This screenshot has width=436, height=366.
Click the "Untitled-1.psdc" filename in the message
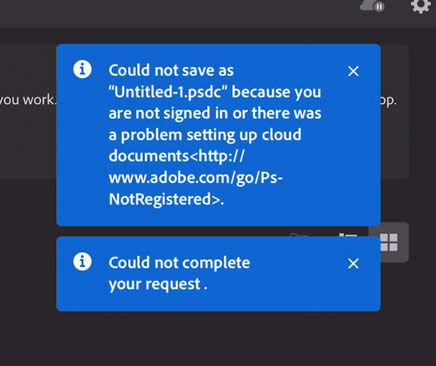168,92
